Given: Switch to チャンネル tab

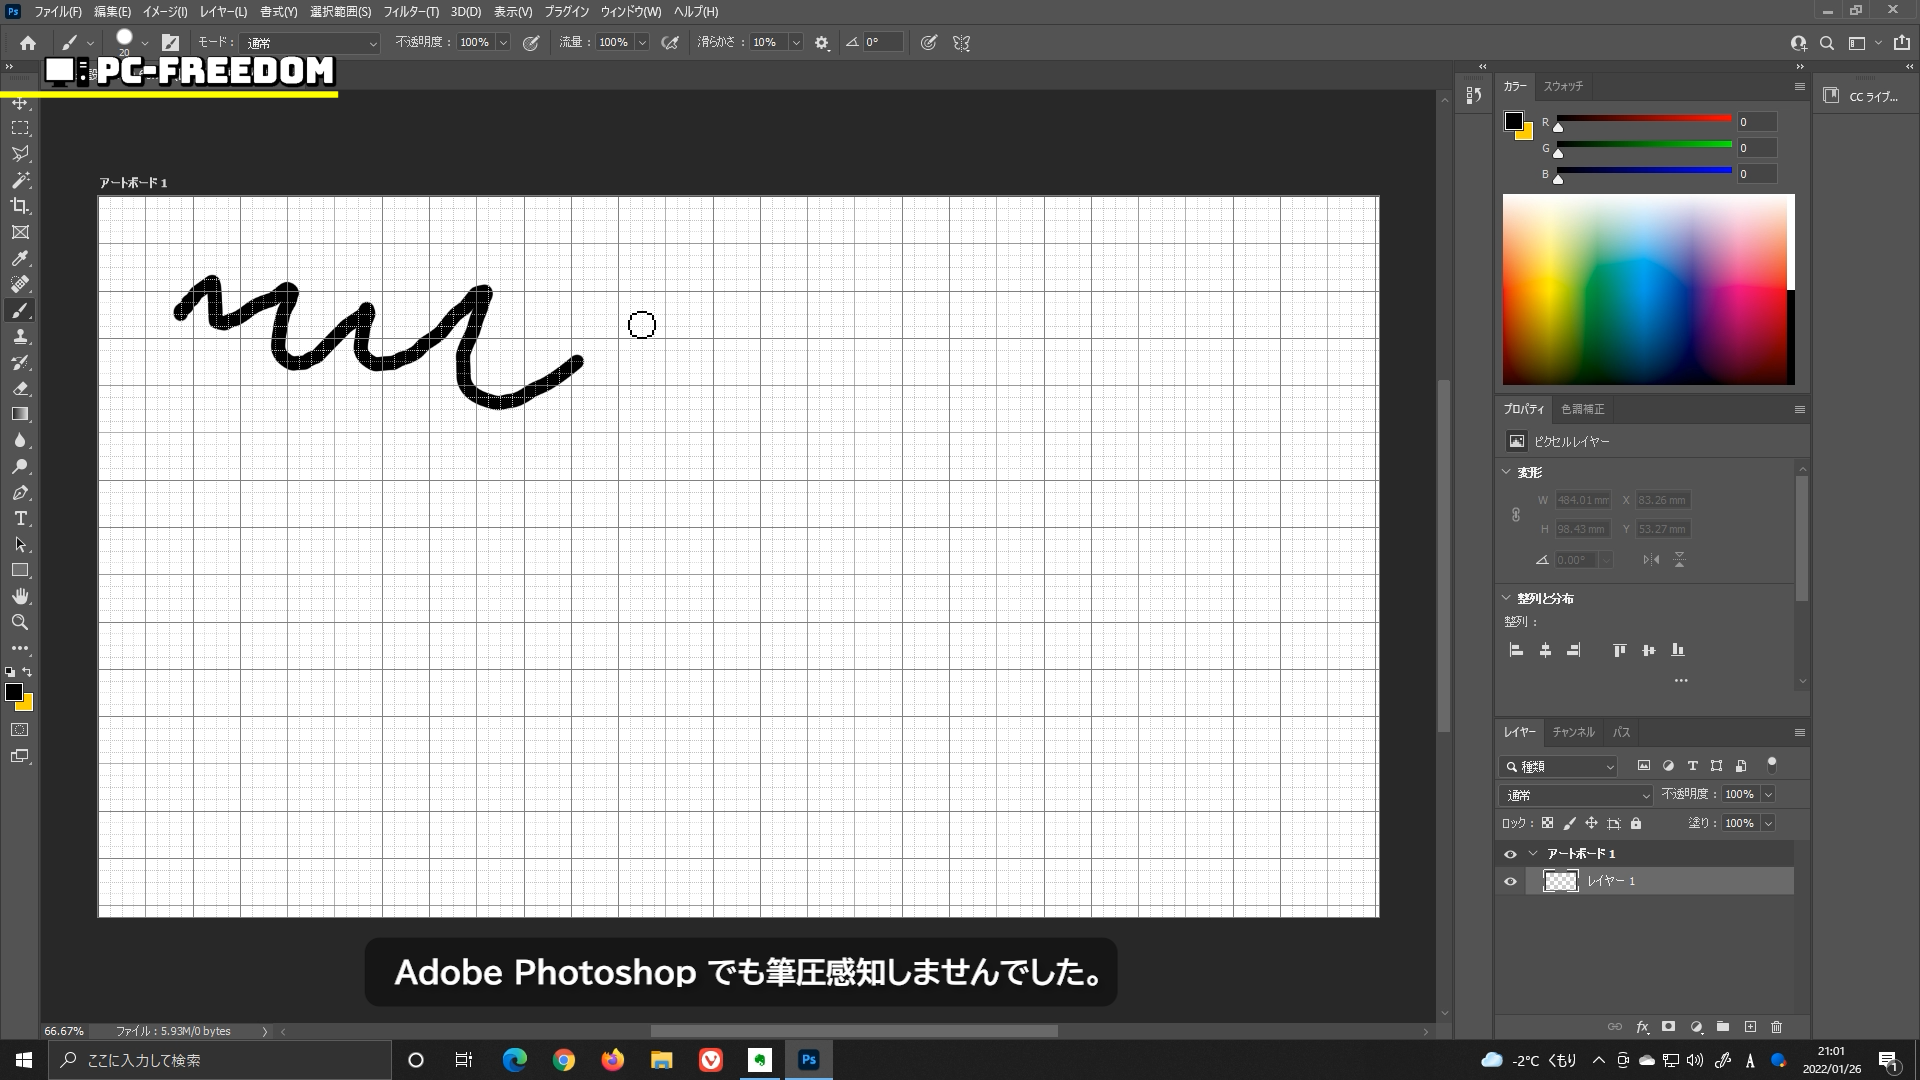Looking at the screenshot, I should click(x=1573, y=732).
